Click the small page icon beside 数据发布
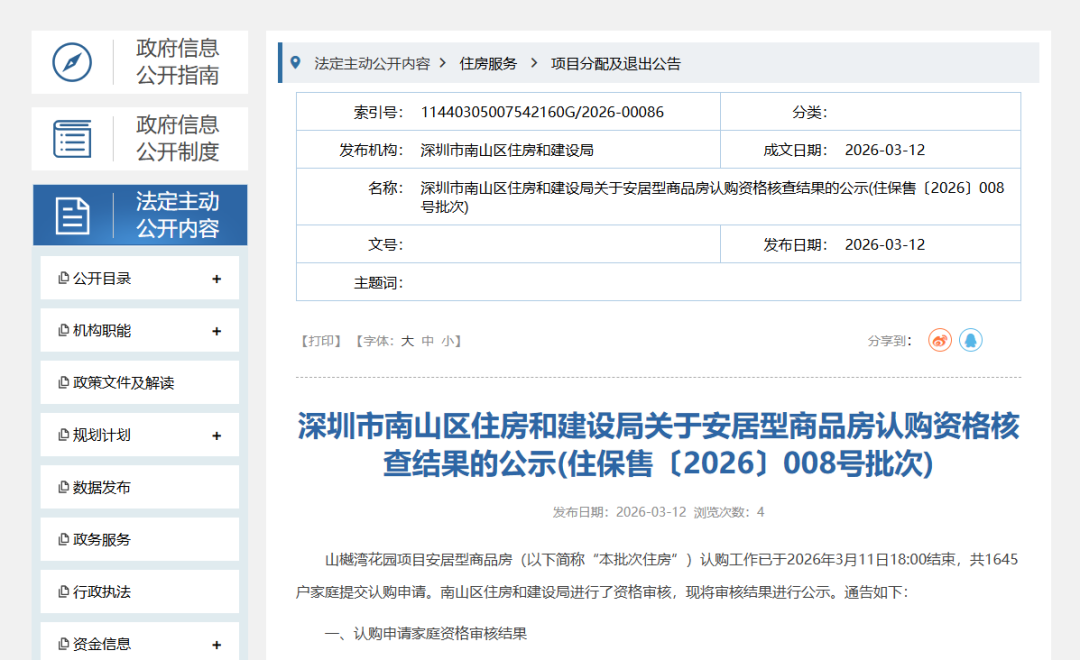1080x660 pixels. pyautogui.click(x=63, y=487)
